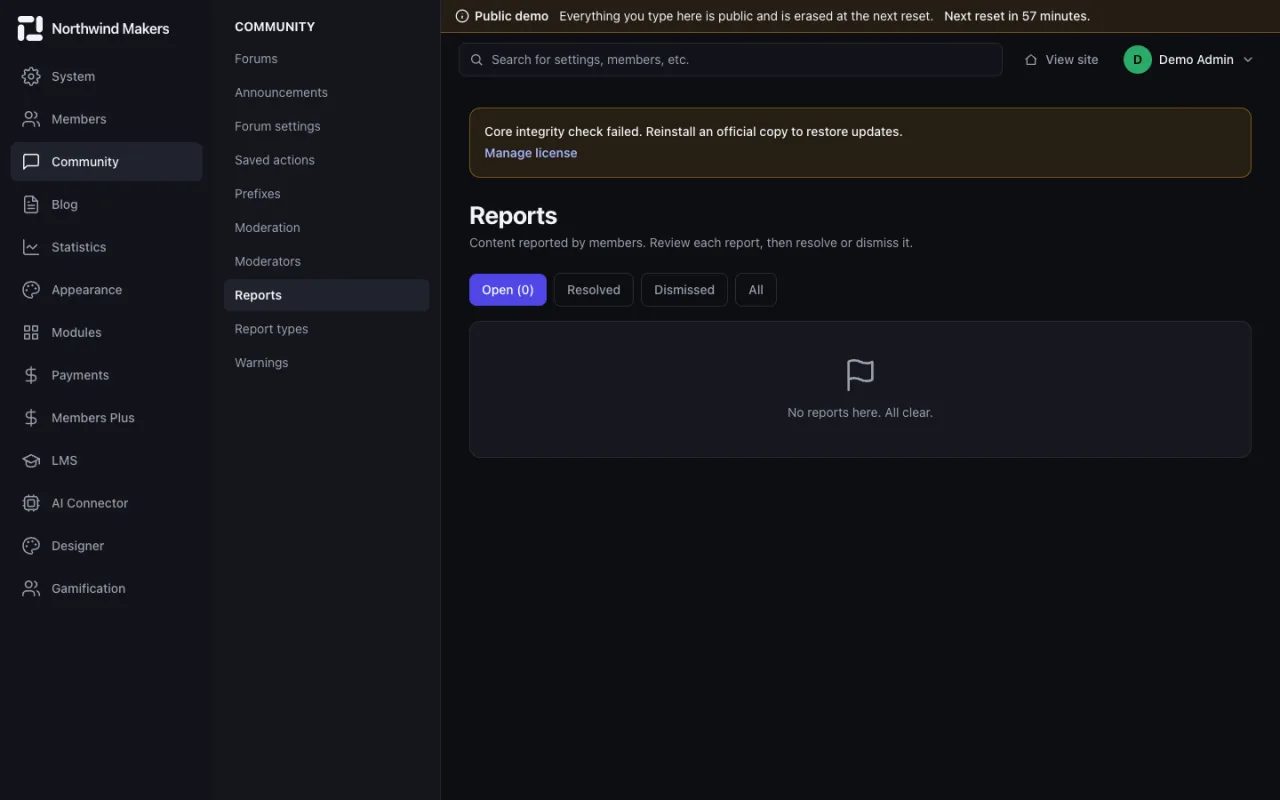Open Appearance via its palette icon
Screen dimensions: 1280x800
point(31,290)
